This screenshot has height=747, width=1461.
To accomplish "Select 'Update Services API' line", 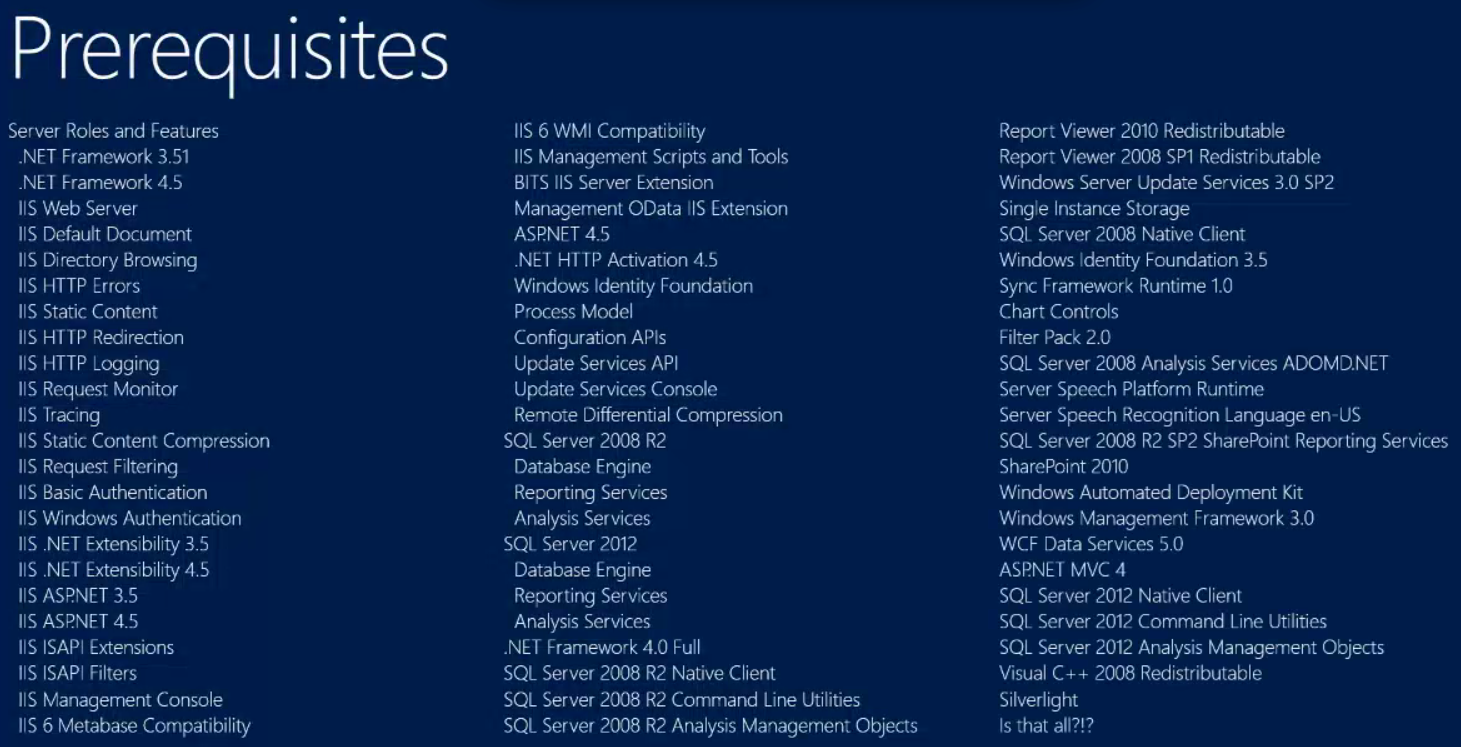I will point(597,364).
